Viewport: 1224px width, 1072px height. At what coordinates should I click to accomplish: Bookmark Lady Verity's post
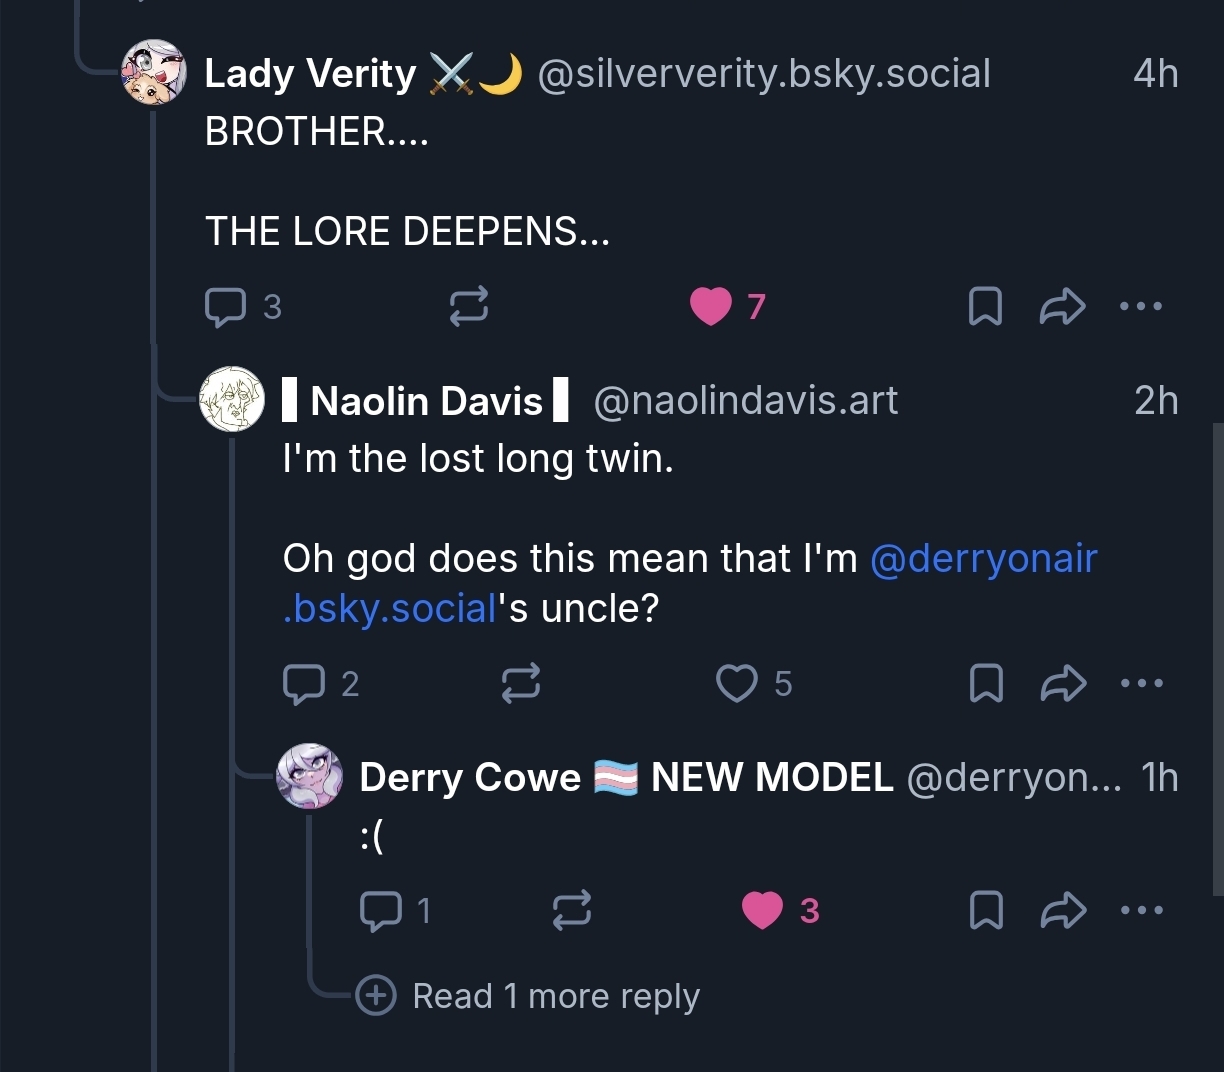[x=985, y=306]
